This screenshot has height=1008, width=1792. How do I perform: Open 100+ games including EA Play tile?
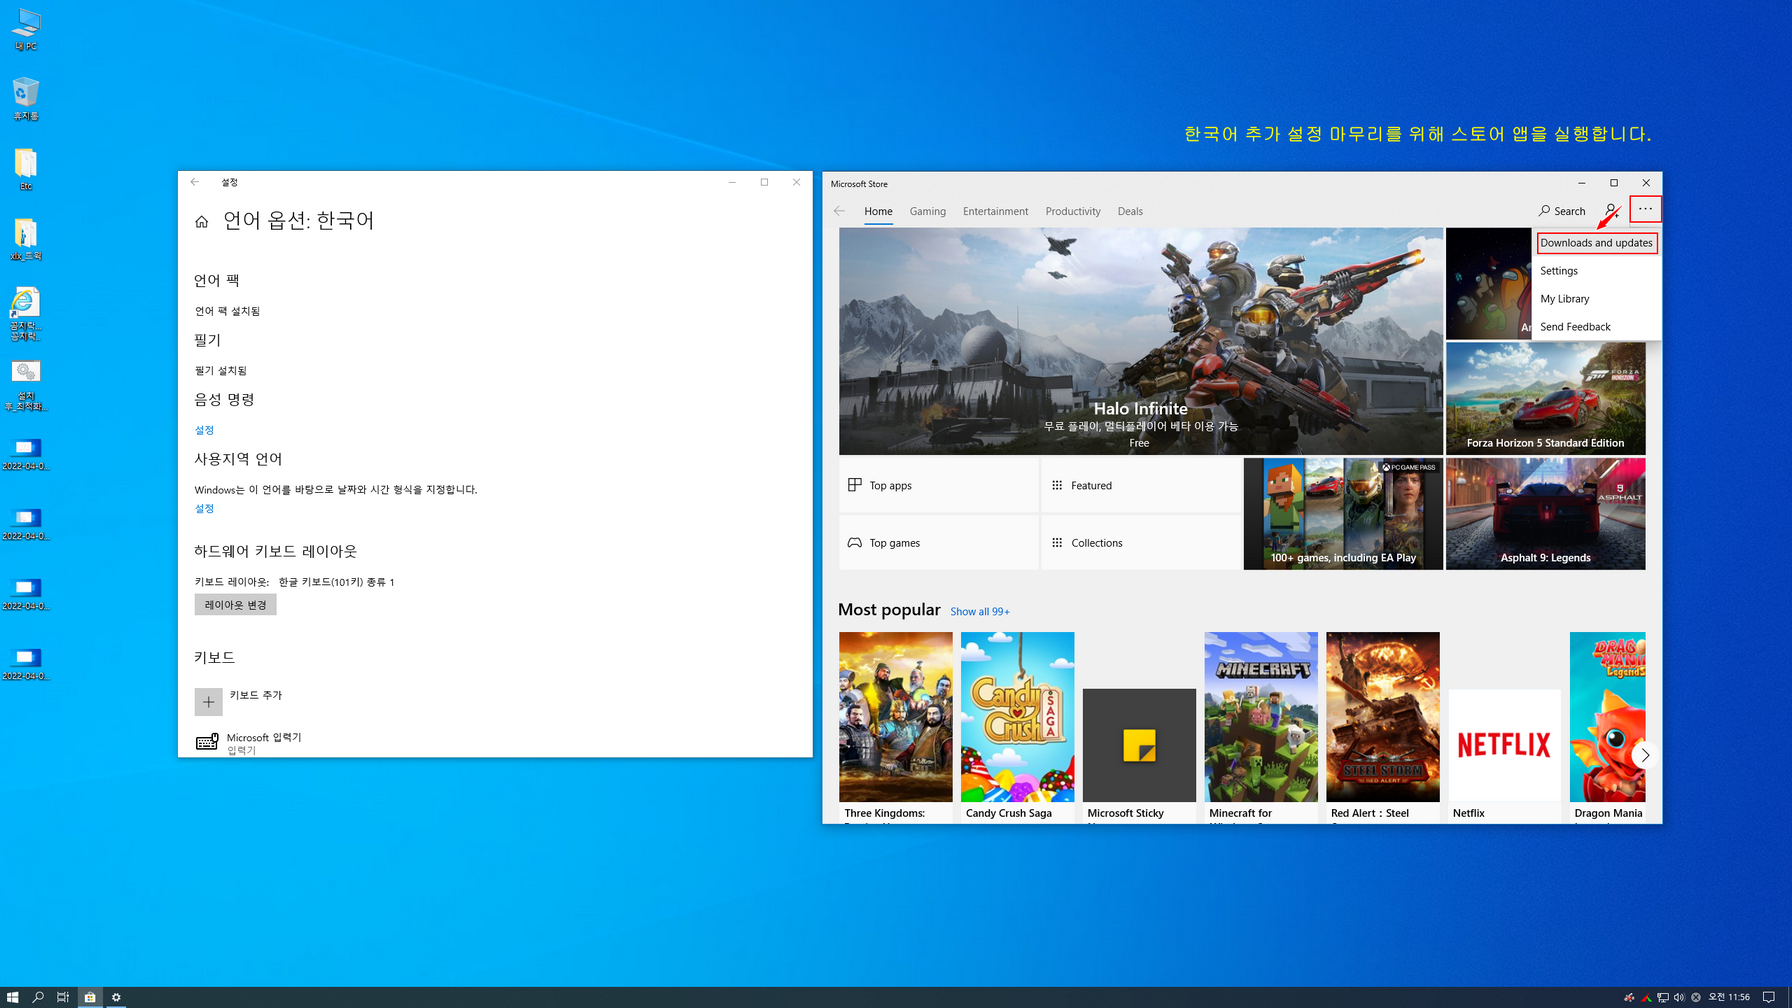pos(1343,514)
